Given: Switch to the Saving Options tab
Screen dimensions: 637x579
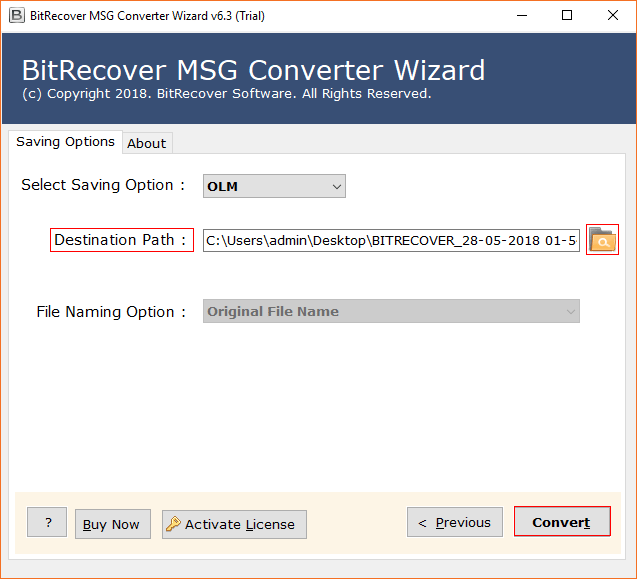Looking at the screenshot, I should (x=65, y=142).
